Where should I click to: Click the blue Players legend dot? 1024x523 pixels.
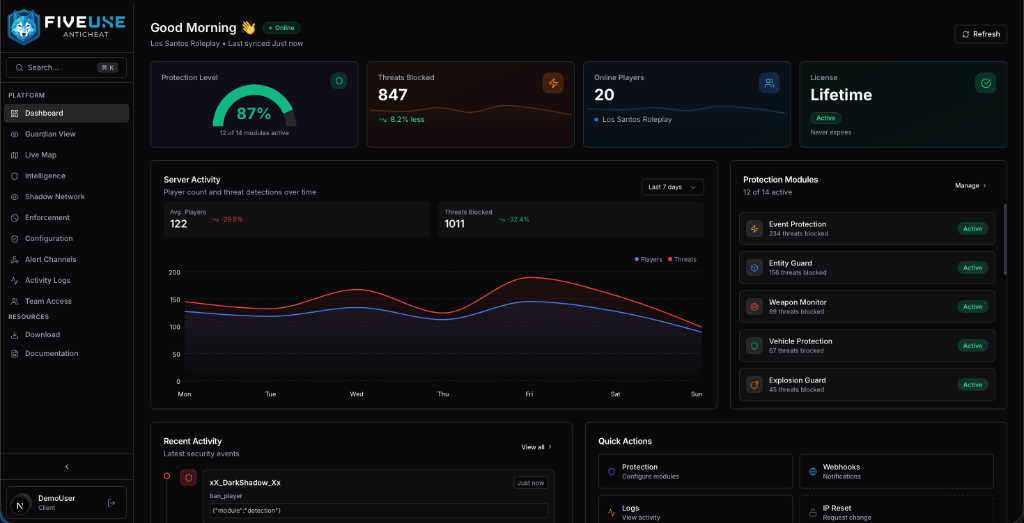pyautogui.click(x=637, y=259)
